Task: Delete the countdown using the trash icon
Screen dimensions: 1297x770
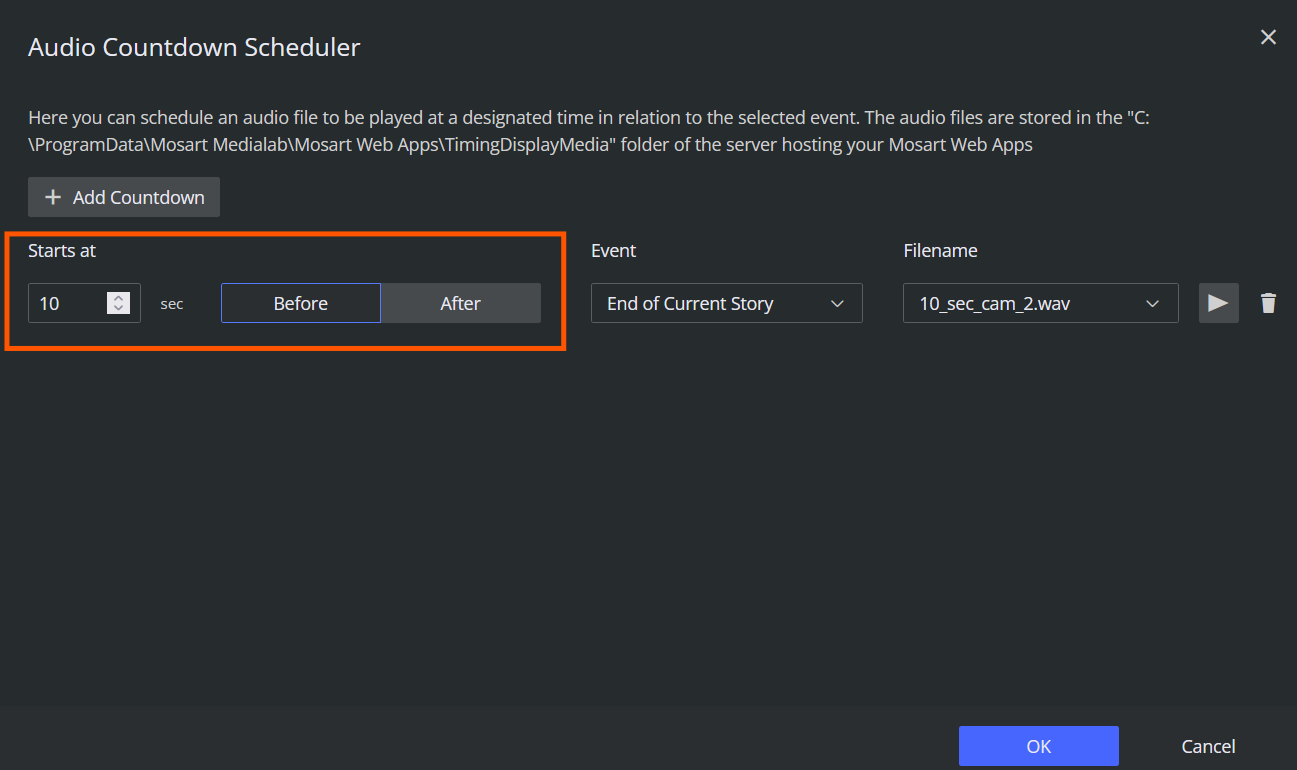Action: [1268, 303]
